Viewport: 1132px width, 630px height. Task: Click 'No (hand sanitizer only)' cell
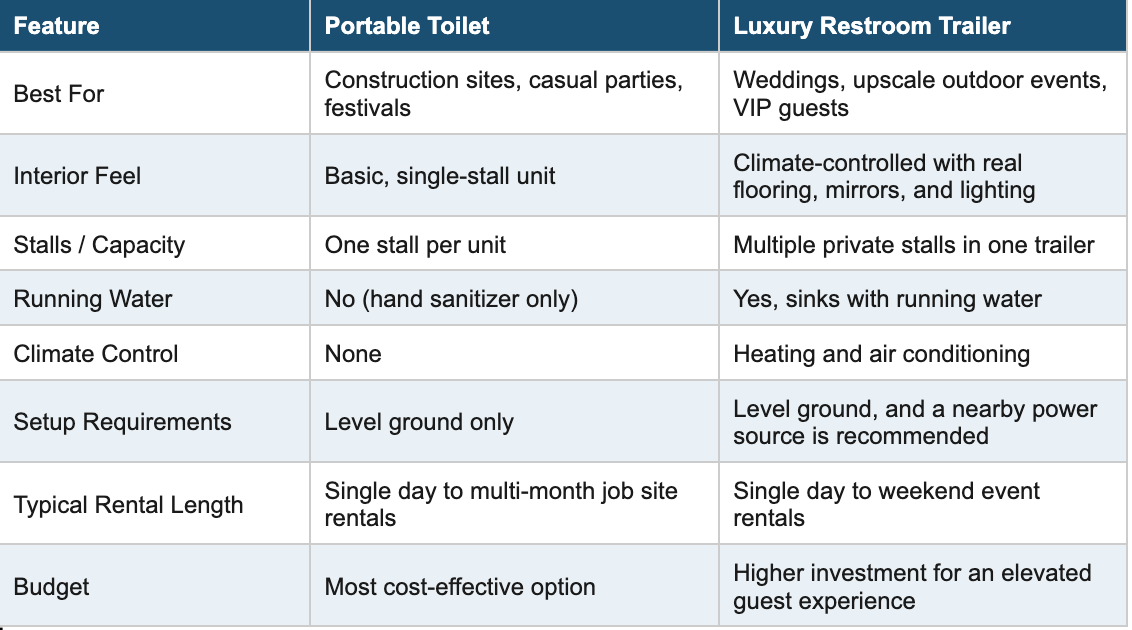click(x=515, y=298)
